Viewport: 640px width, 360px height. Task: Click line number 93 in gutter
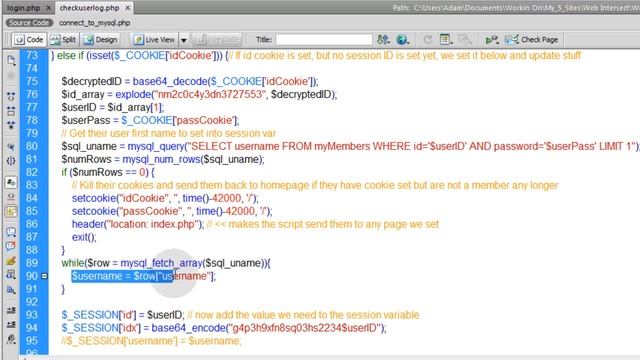pyautogui.click(x=32, y=315)
